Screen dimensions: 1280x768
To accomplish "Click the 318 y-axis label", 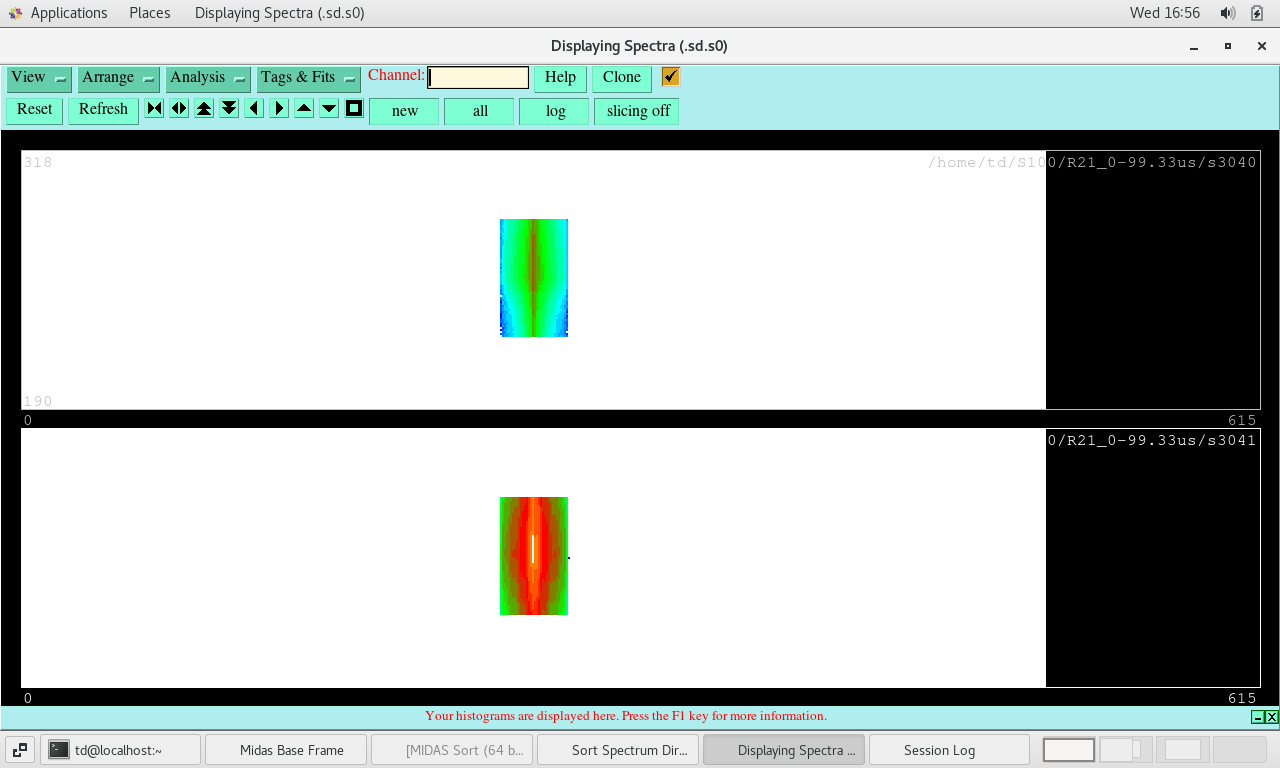I will [x=38, y=163].
